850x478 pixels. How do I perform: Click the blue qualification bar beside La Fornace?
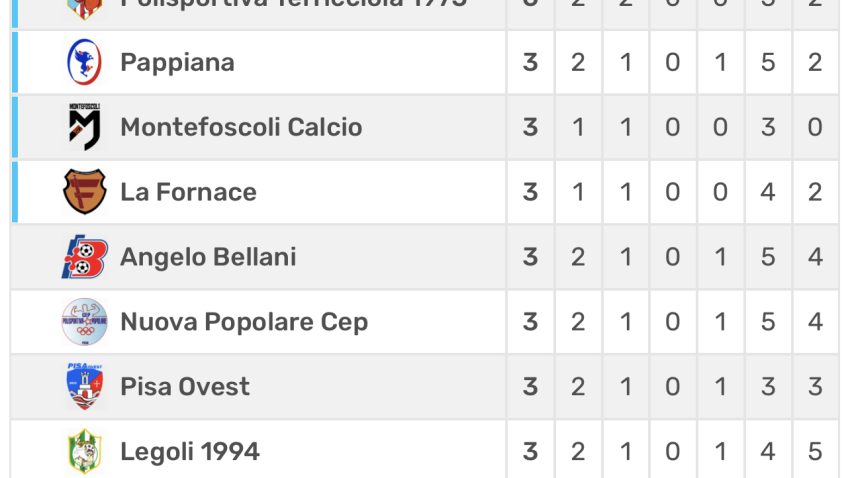point(15,192)
